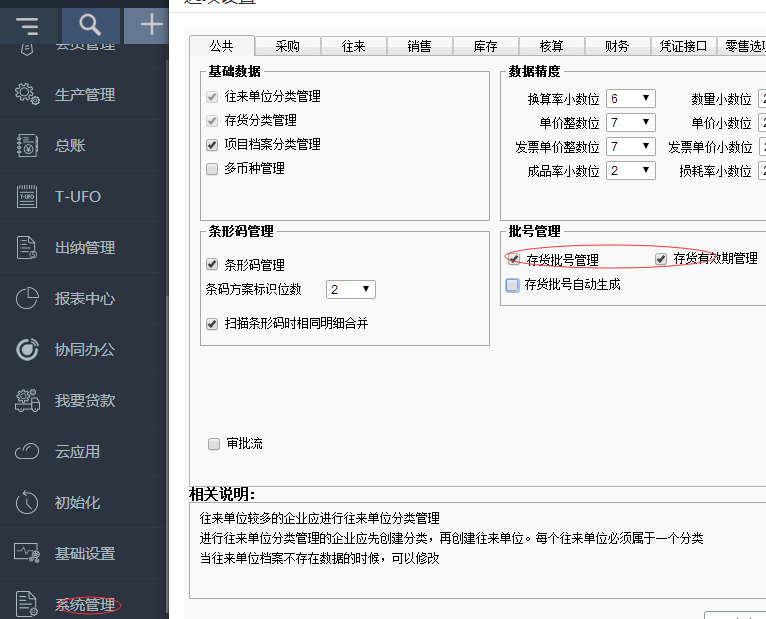Check the 审批流 checkbox
This screenshot has width=766, height=619.
click(x=213, y=444)
